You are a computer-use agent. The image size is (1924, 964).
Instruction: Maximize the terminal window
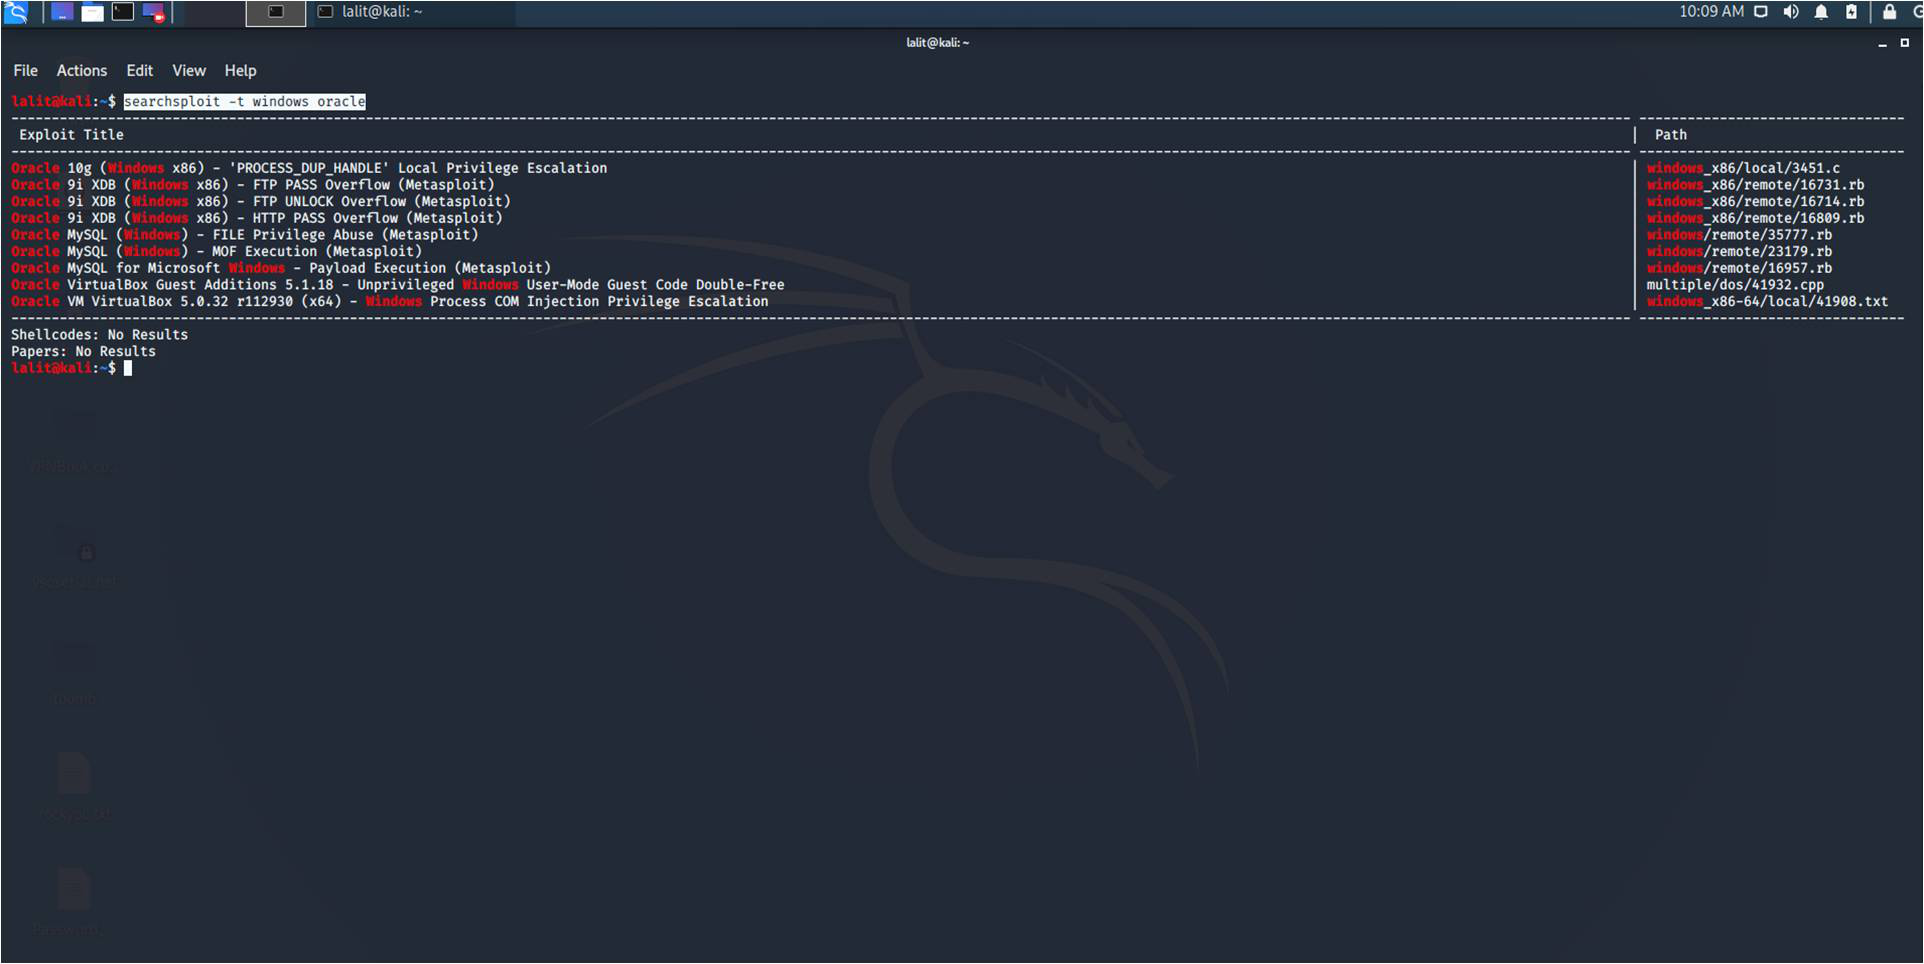coord(1905,43)
